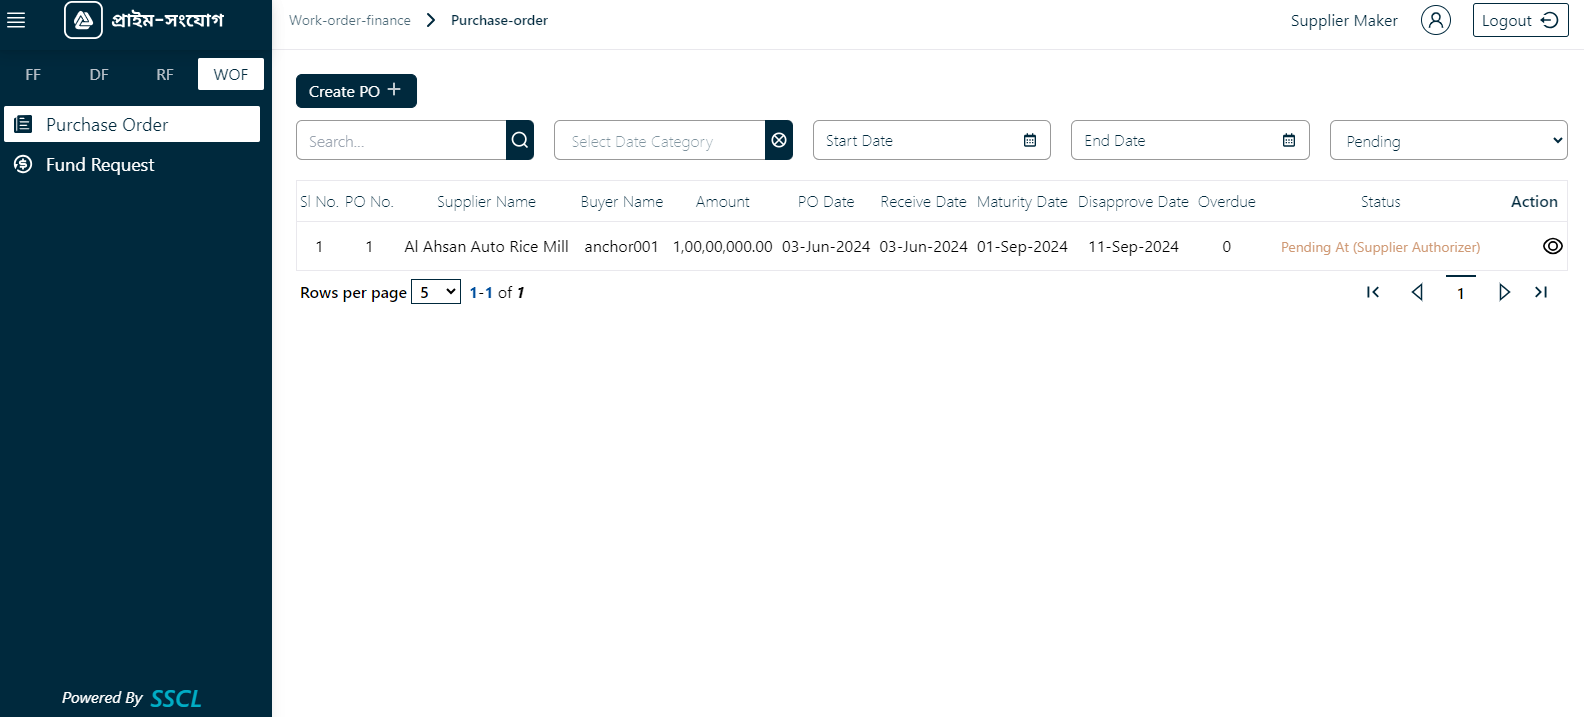Click the anchor001 buyer cell

click(x=621, y=246)
